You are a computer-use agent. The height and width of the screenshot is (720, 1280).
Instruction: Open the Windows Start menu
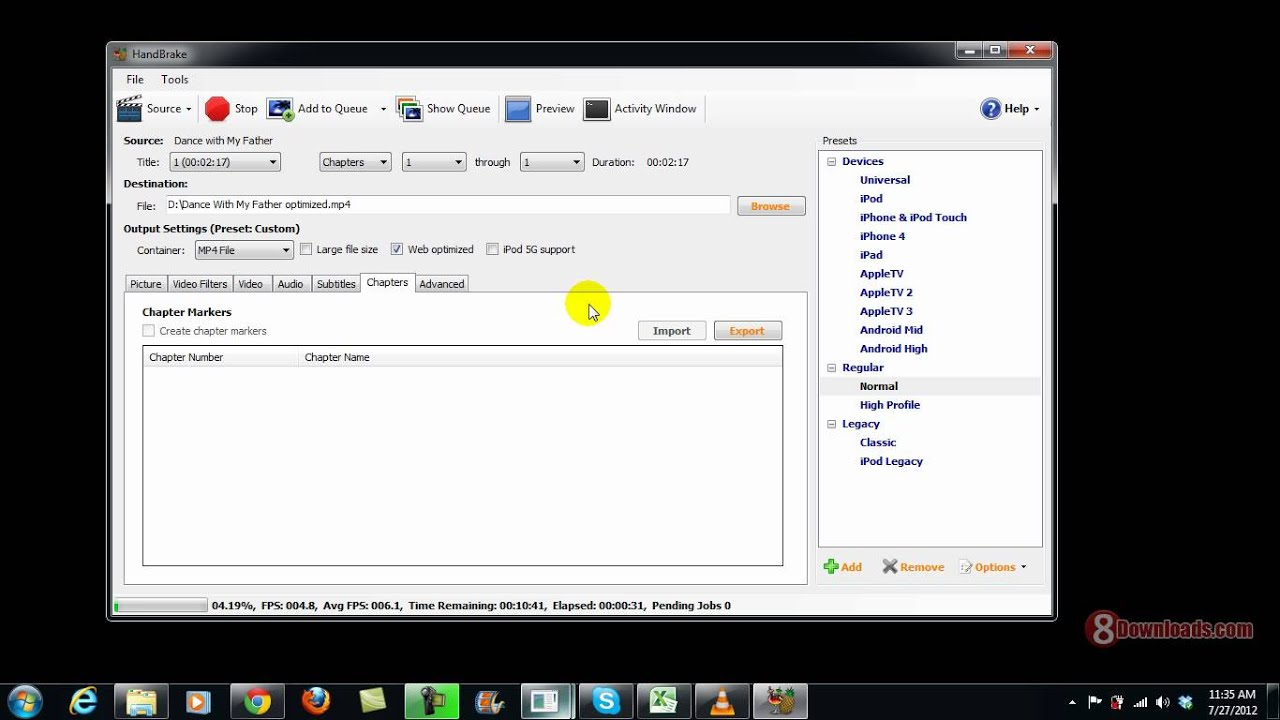[24, 702]
